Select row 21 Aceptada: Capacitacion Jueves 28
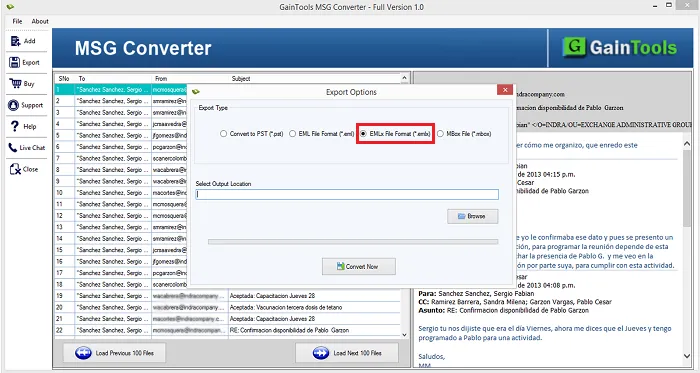 coord(228,319)
